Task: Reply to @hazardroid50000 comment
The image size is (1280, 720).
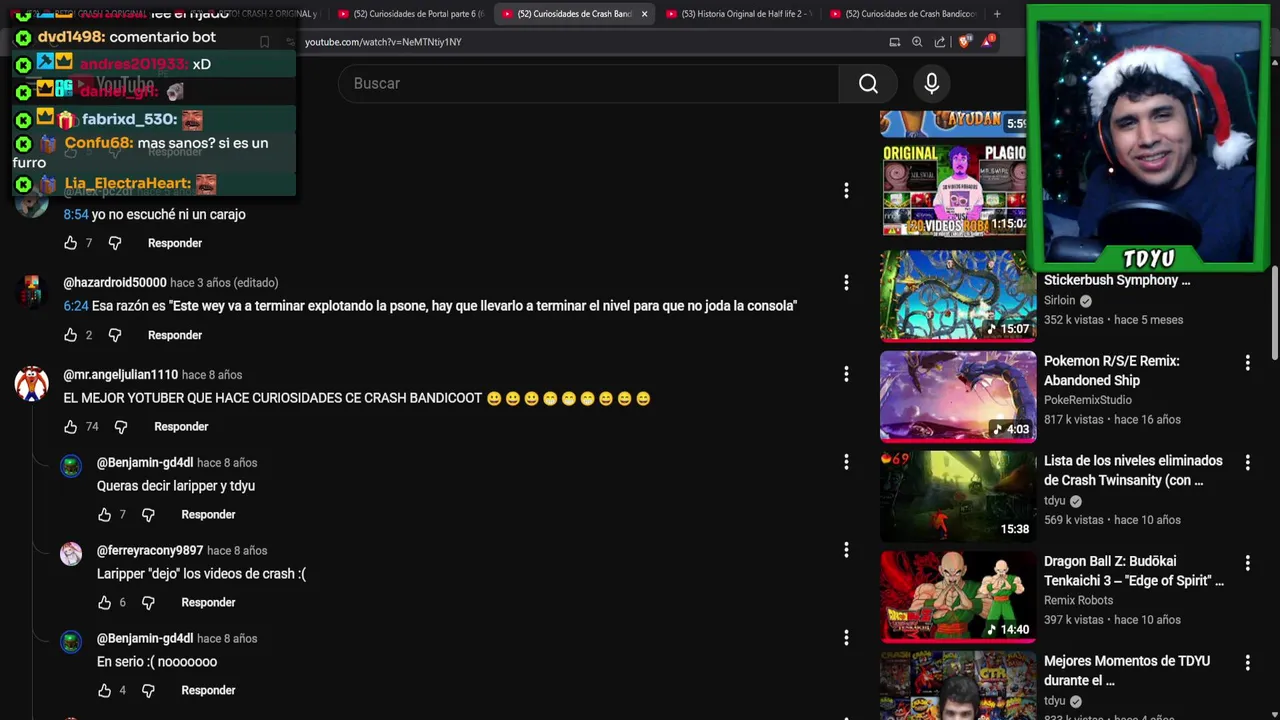Action: pos(175,335)
